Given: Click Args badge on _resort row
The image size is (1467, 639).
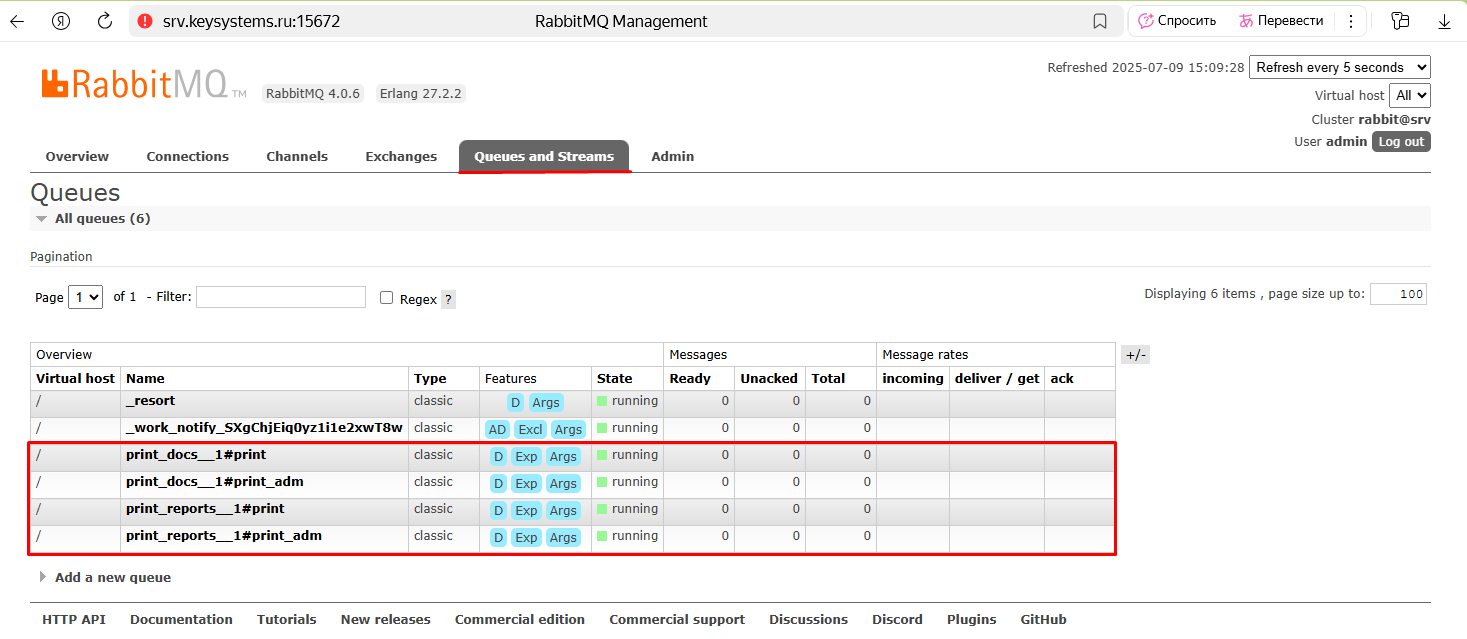Looking at the screenshot, I should pos(546,402).
